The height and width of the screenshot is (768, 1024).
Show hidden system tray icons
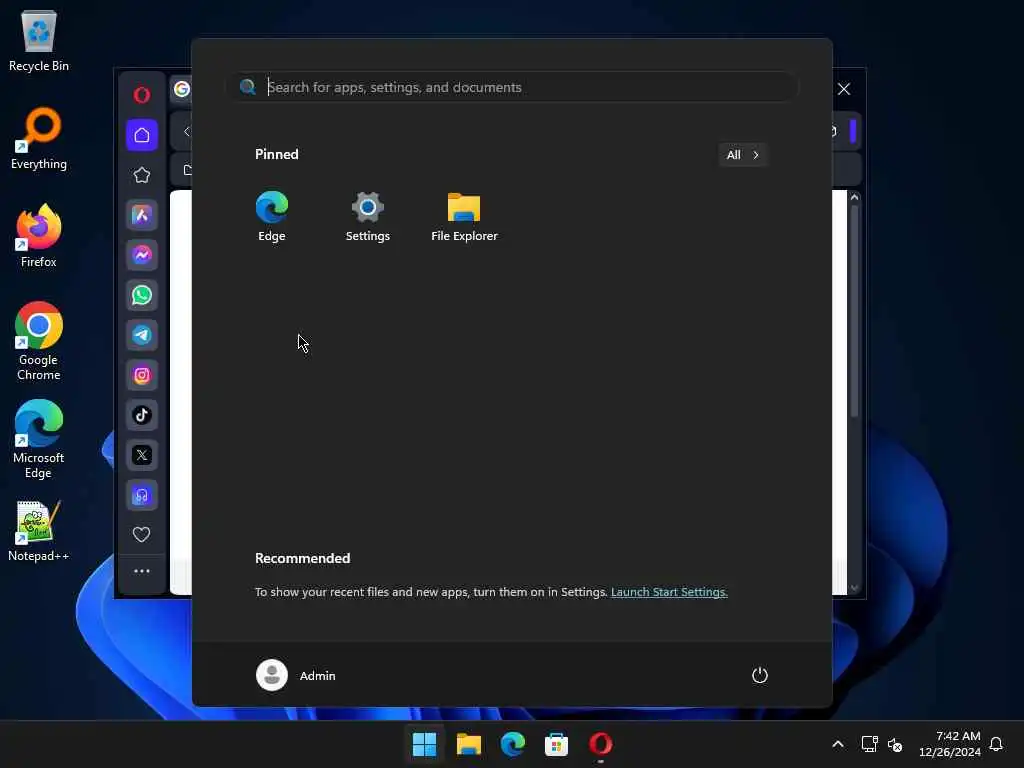coord(838,744)
